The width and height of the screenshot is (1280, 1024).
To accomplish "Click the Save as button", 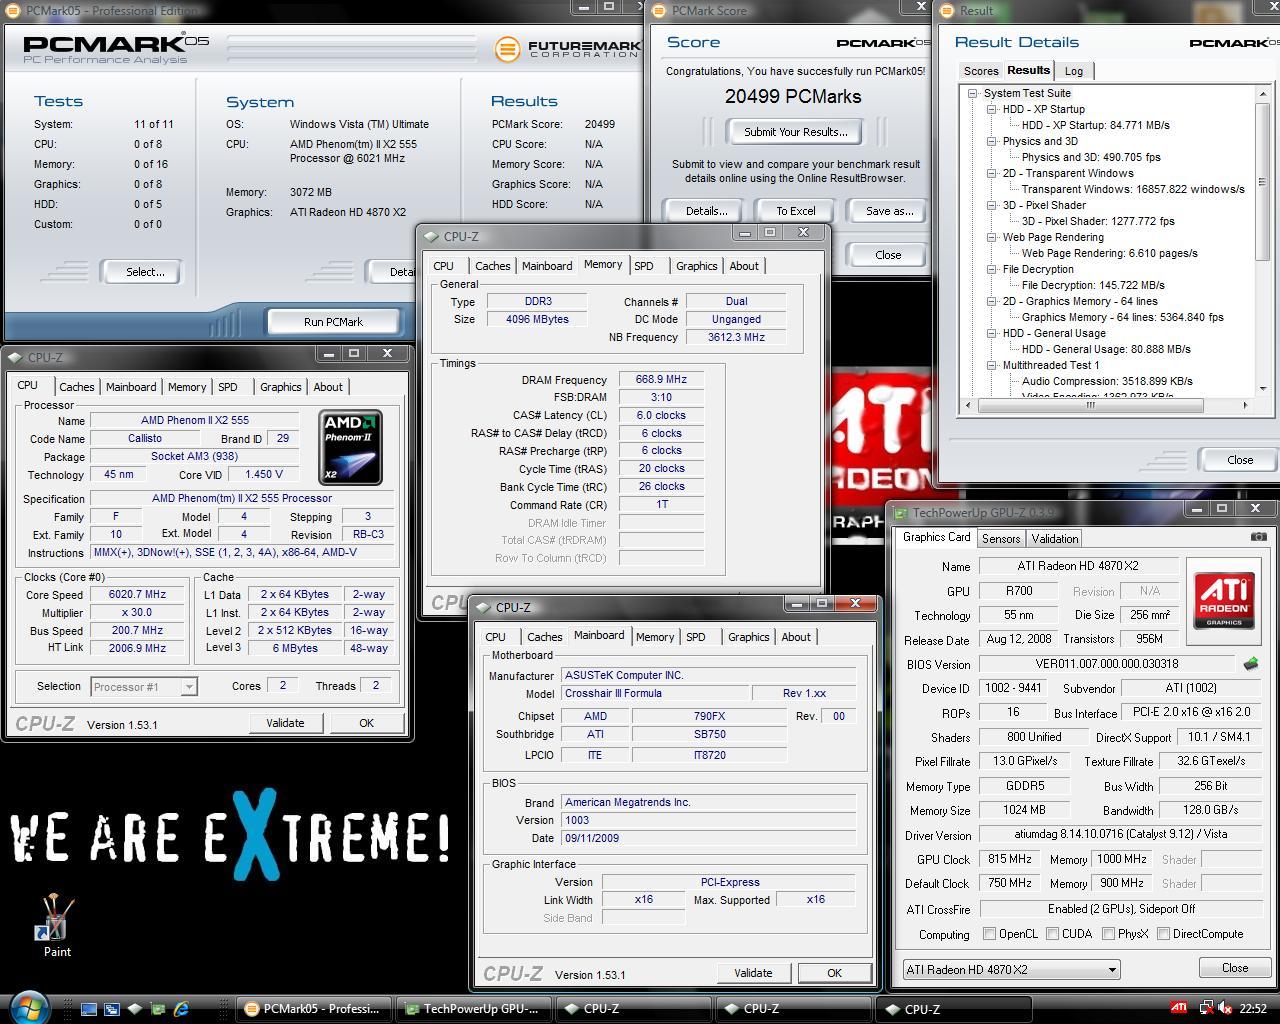I will 889,211.
